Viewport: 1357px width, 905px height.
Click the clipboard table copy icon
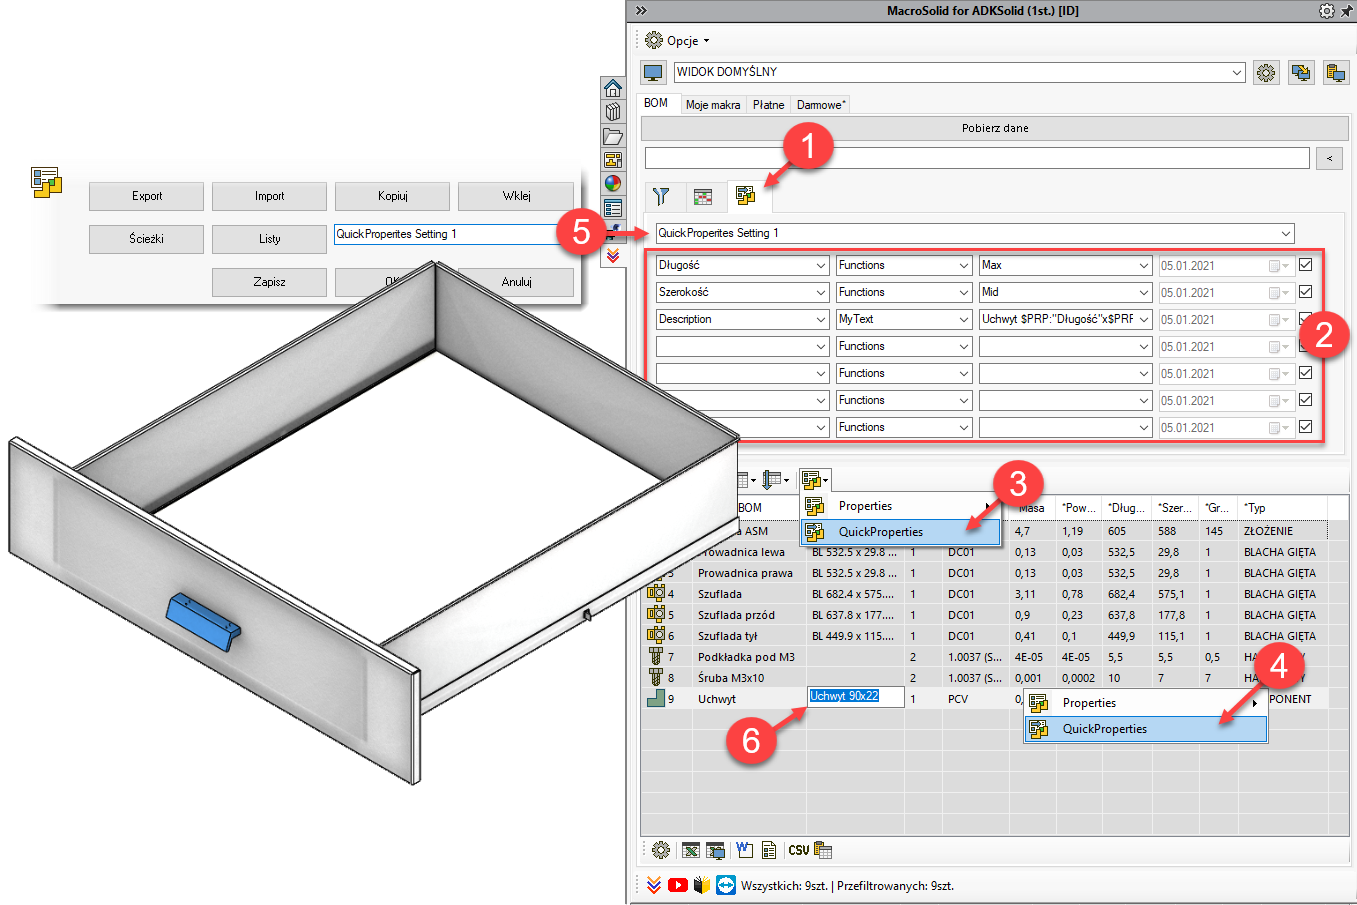point(823,850)
